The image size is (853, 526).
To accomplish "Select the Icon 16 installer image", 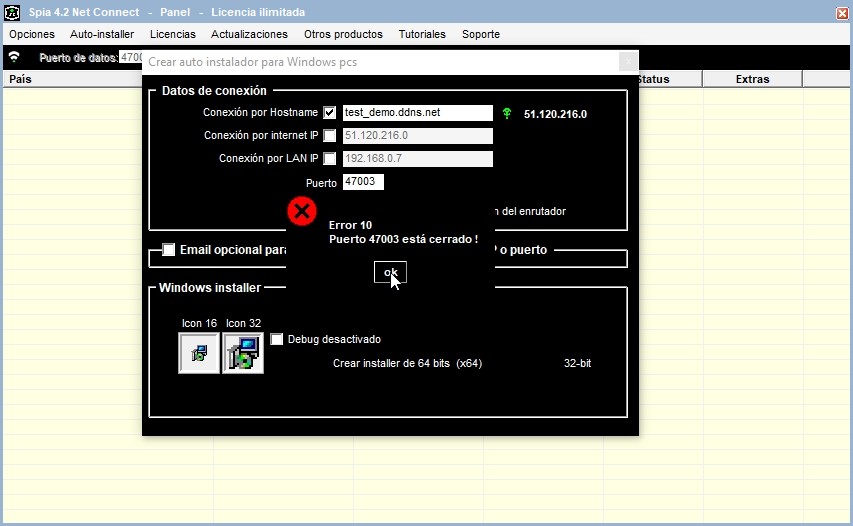I will 199,354.
